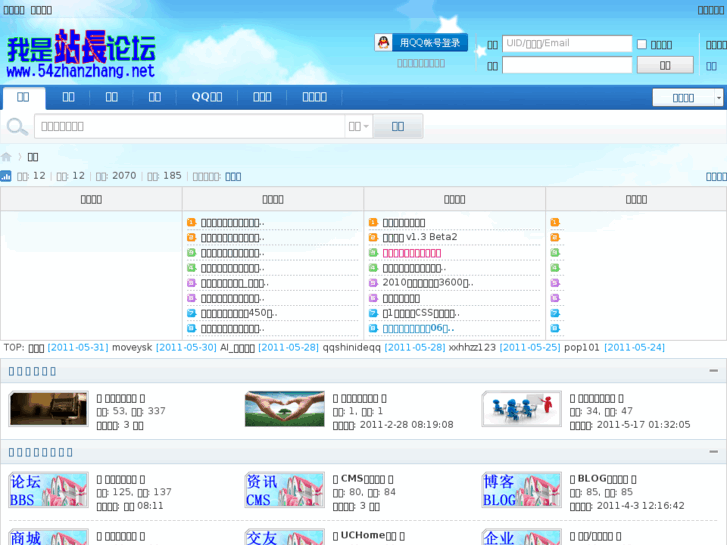Click the user 'xxhhzz123' in the TOP row
Viewport: 727px width, 545px height.
click(x=472, y=347)
